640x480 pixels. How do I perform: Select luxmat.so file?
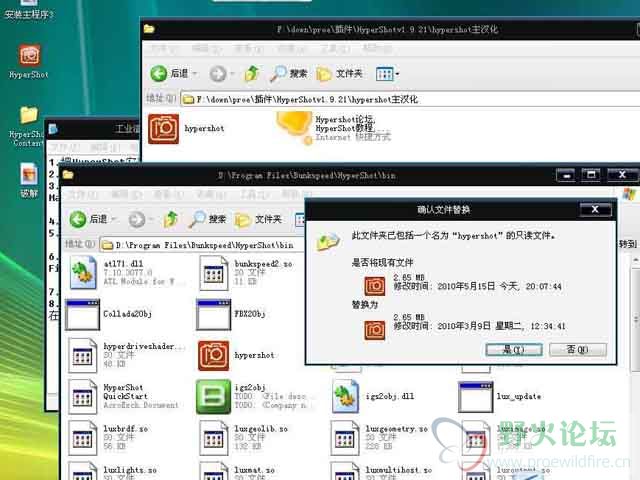tap(237, 471)
